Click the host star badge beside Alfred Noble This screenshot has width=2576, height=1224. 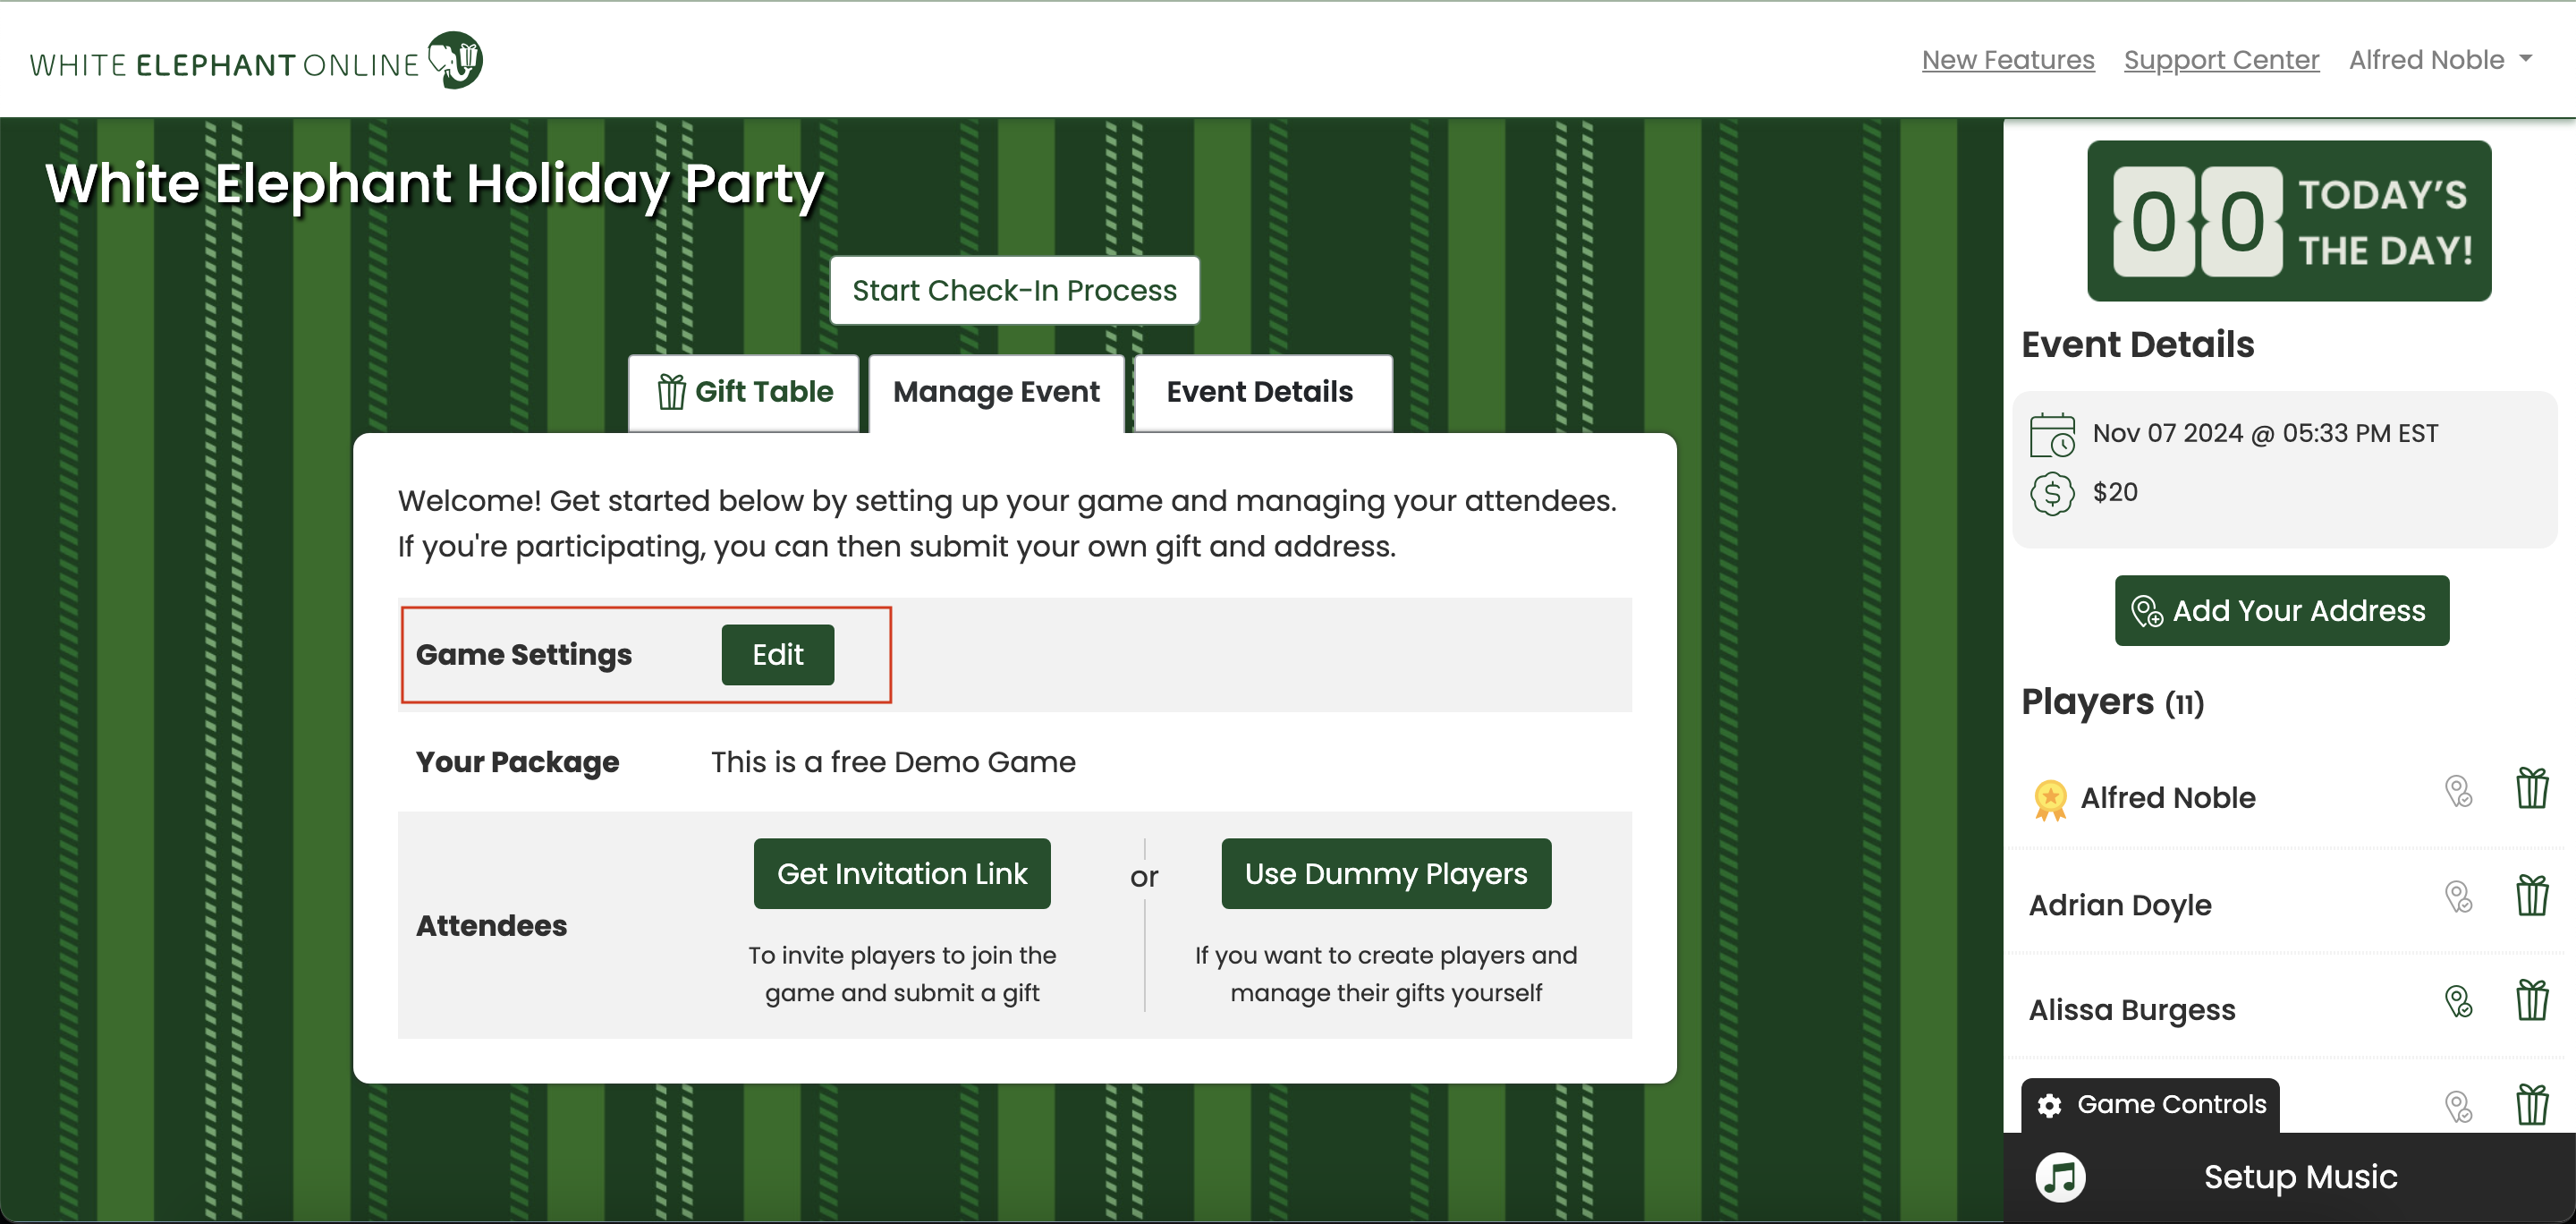(x=2050, y=799)
